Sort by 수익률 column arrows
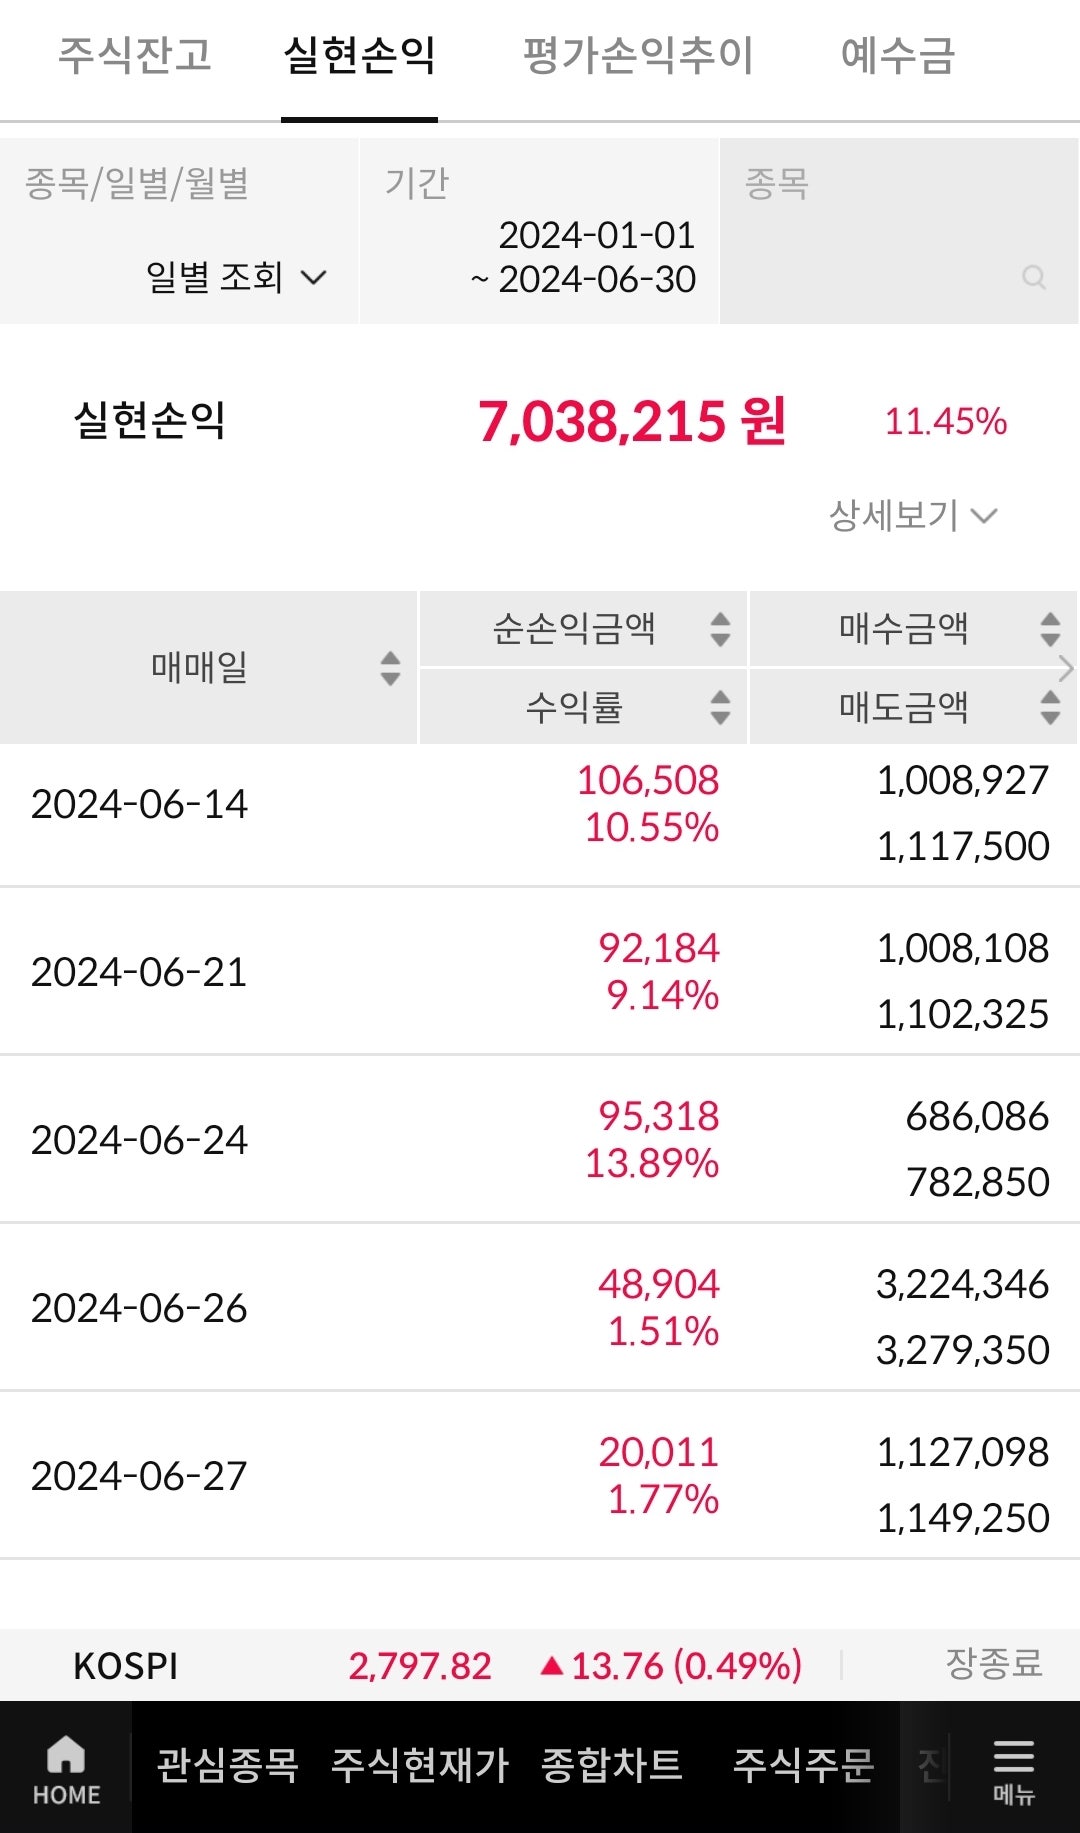Screen dimensions: 1080x1833 [x=720, y=707]
